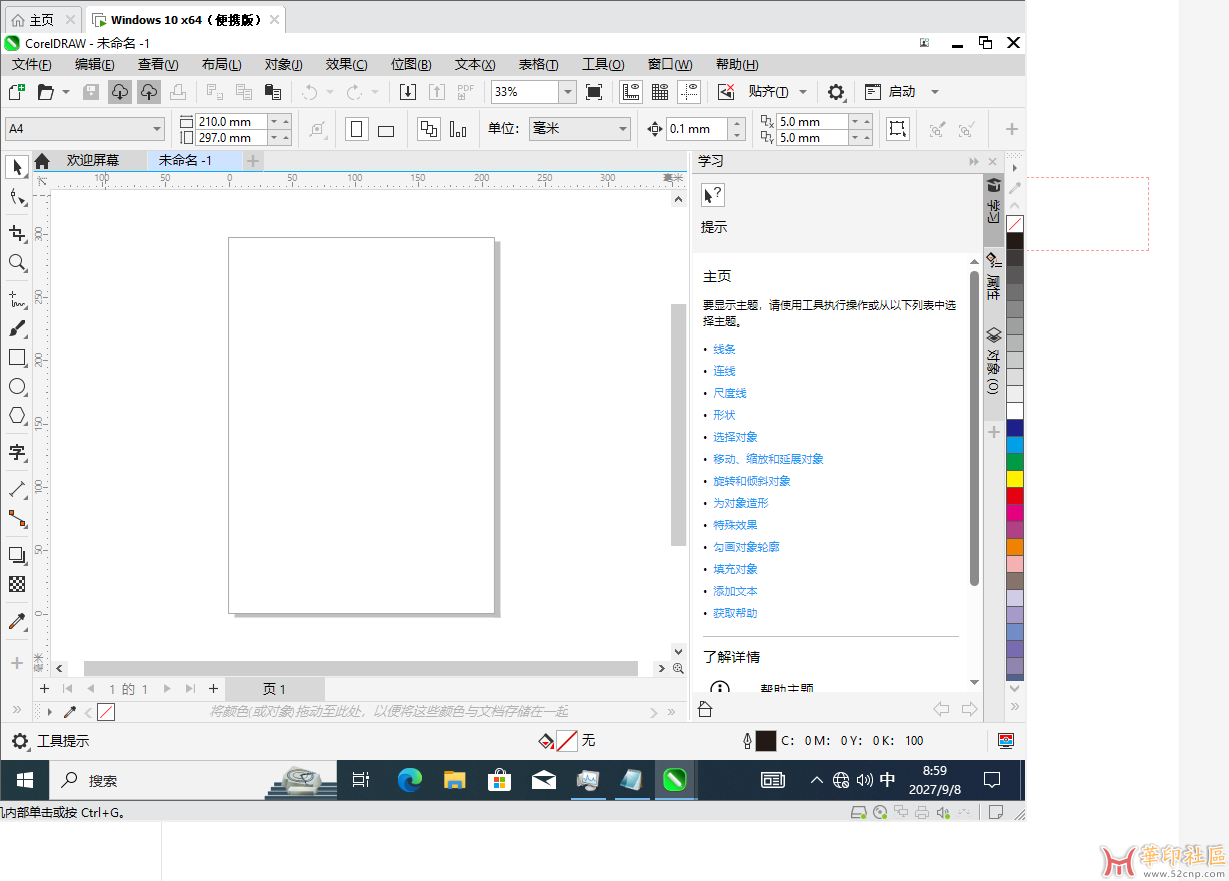This screenshot has height=881, width=1229.
Task: Click the canvas horizontal scrollbar
Action: coord(360,668)
